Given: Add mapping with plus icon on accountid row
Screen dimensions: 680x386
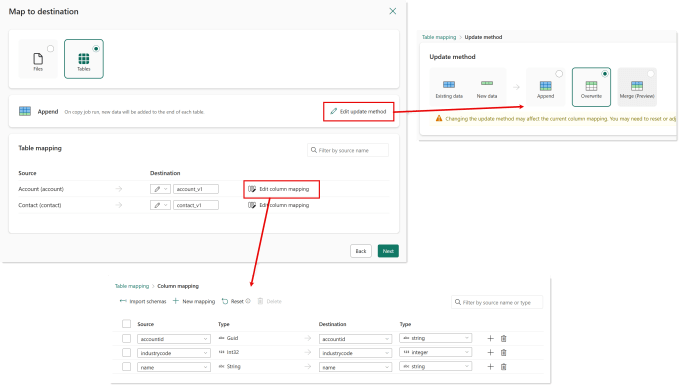Looking at the screenshot, I should pos(490,338).
